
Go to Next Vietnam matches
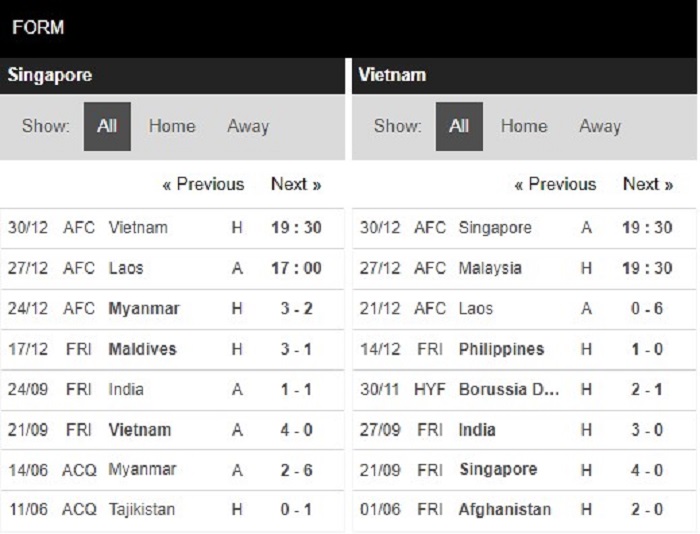pos(648,184)
